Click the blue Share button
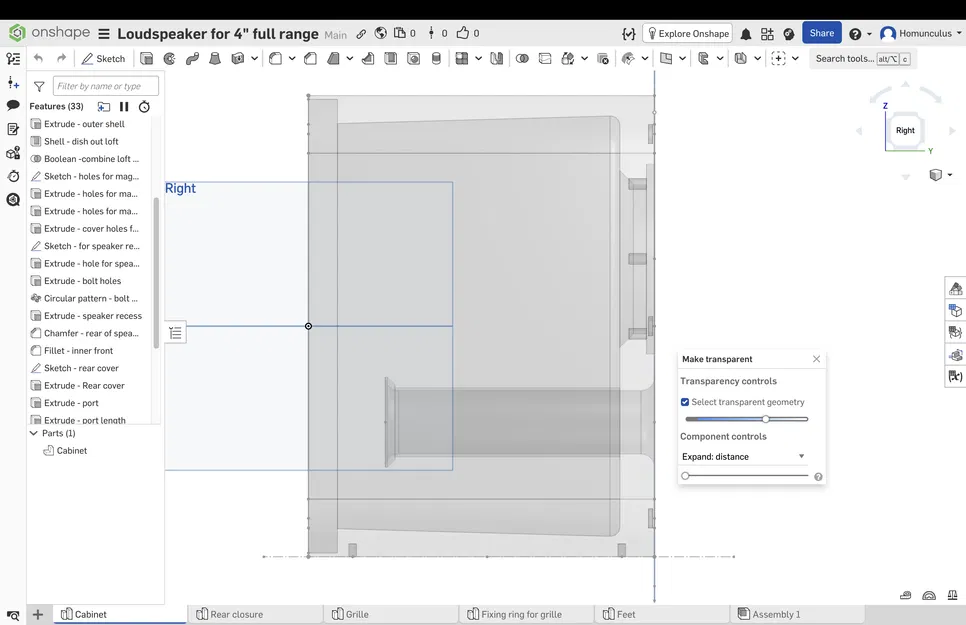This screenshot has height=625, width=966. pos(821,33)
